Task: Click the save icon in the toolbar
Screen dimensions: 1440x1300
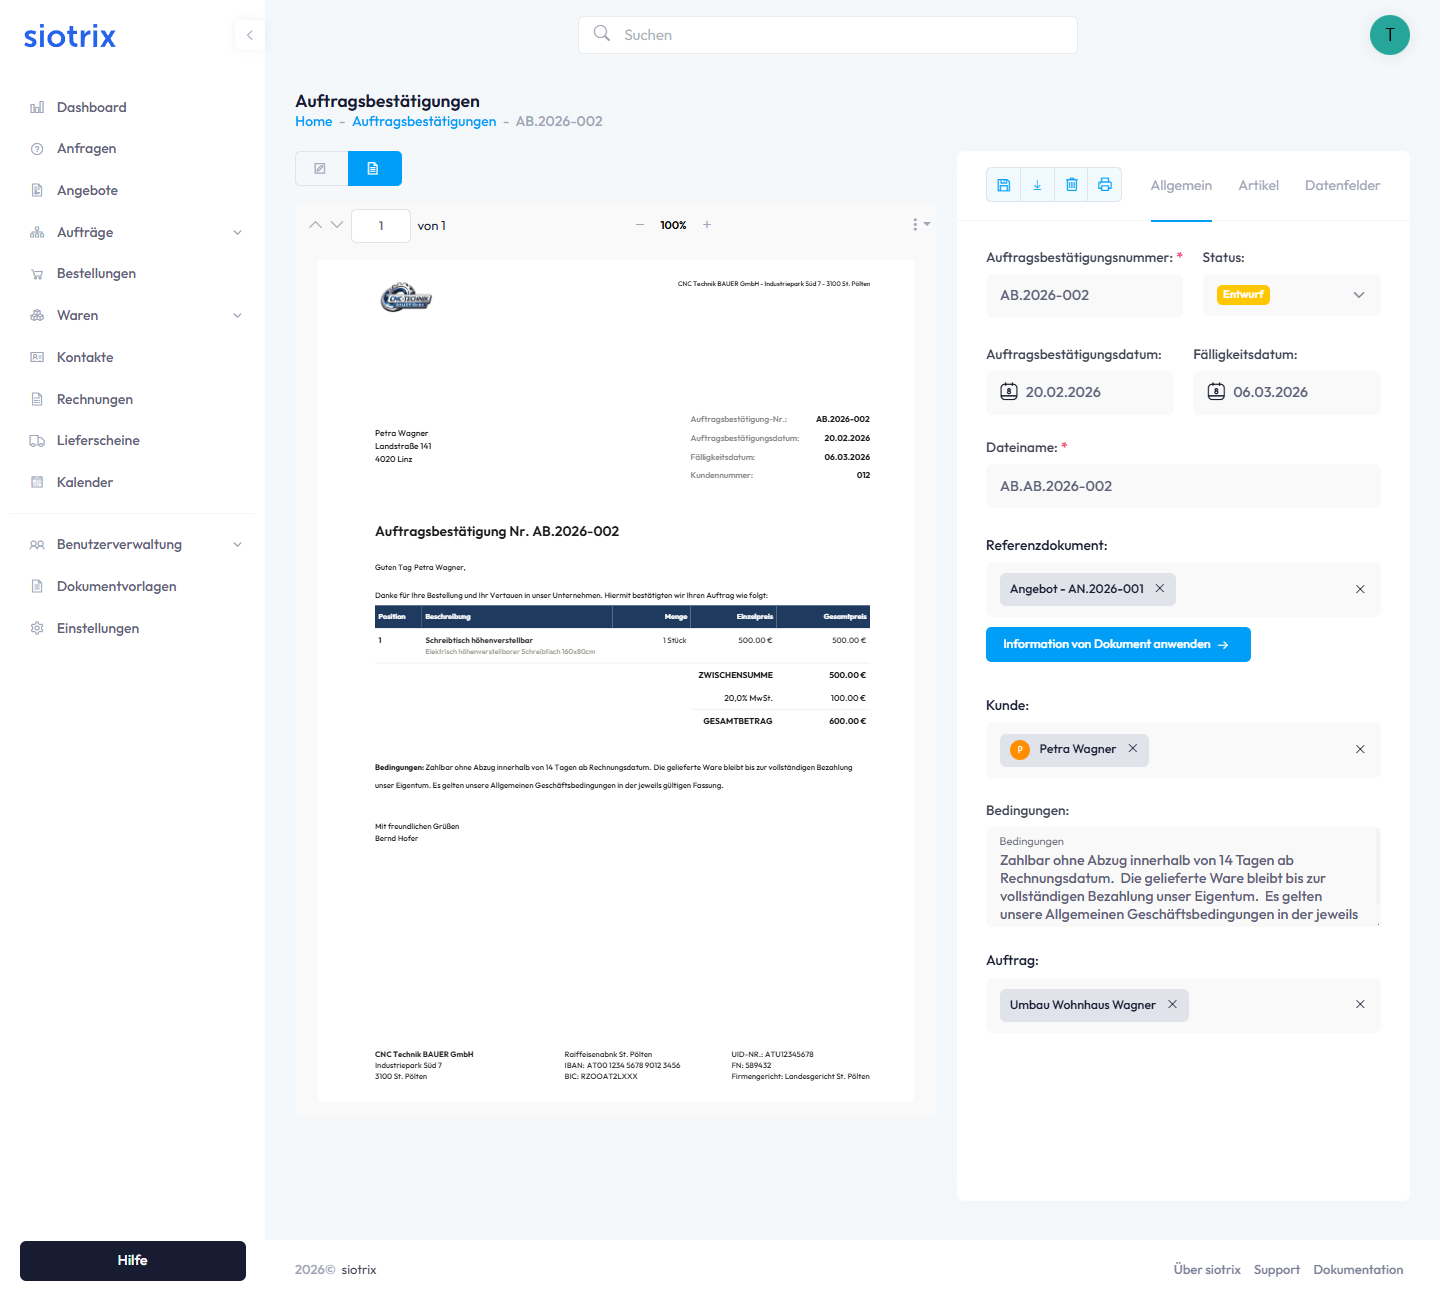Action: click(1003, 185)
